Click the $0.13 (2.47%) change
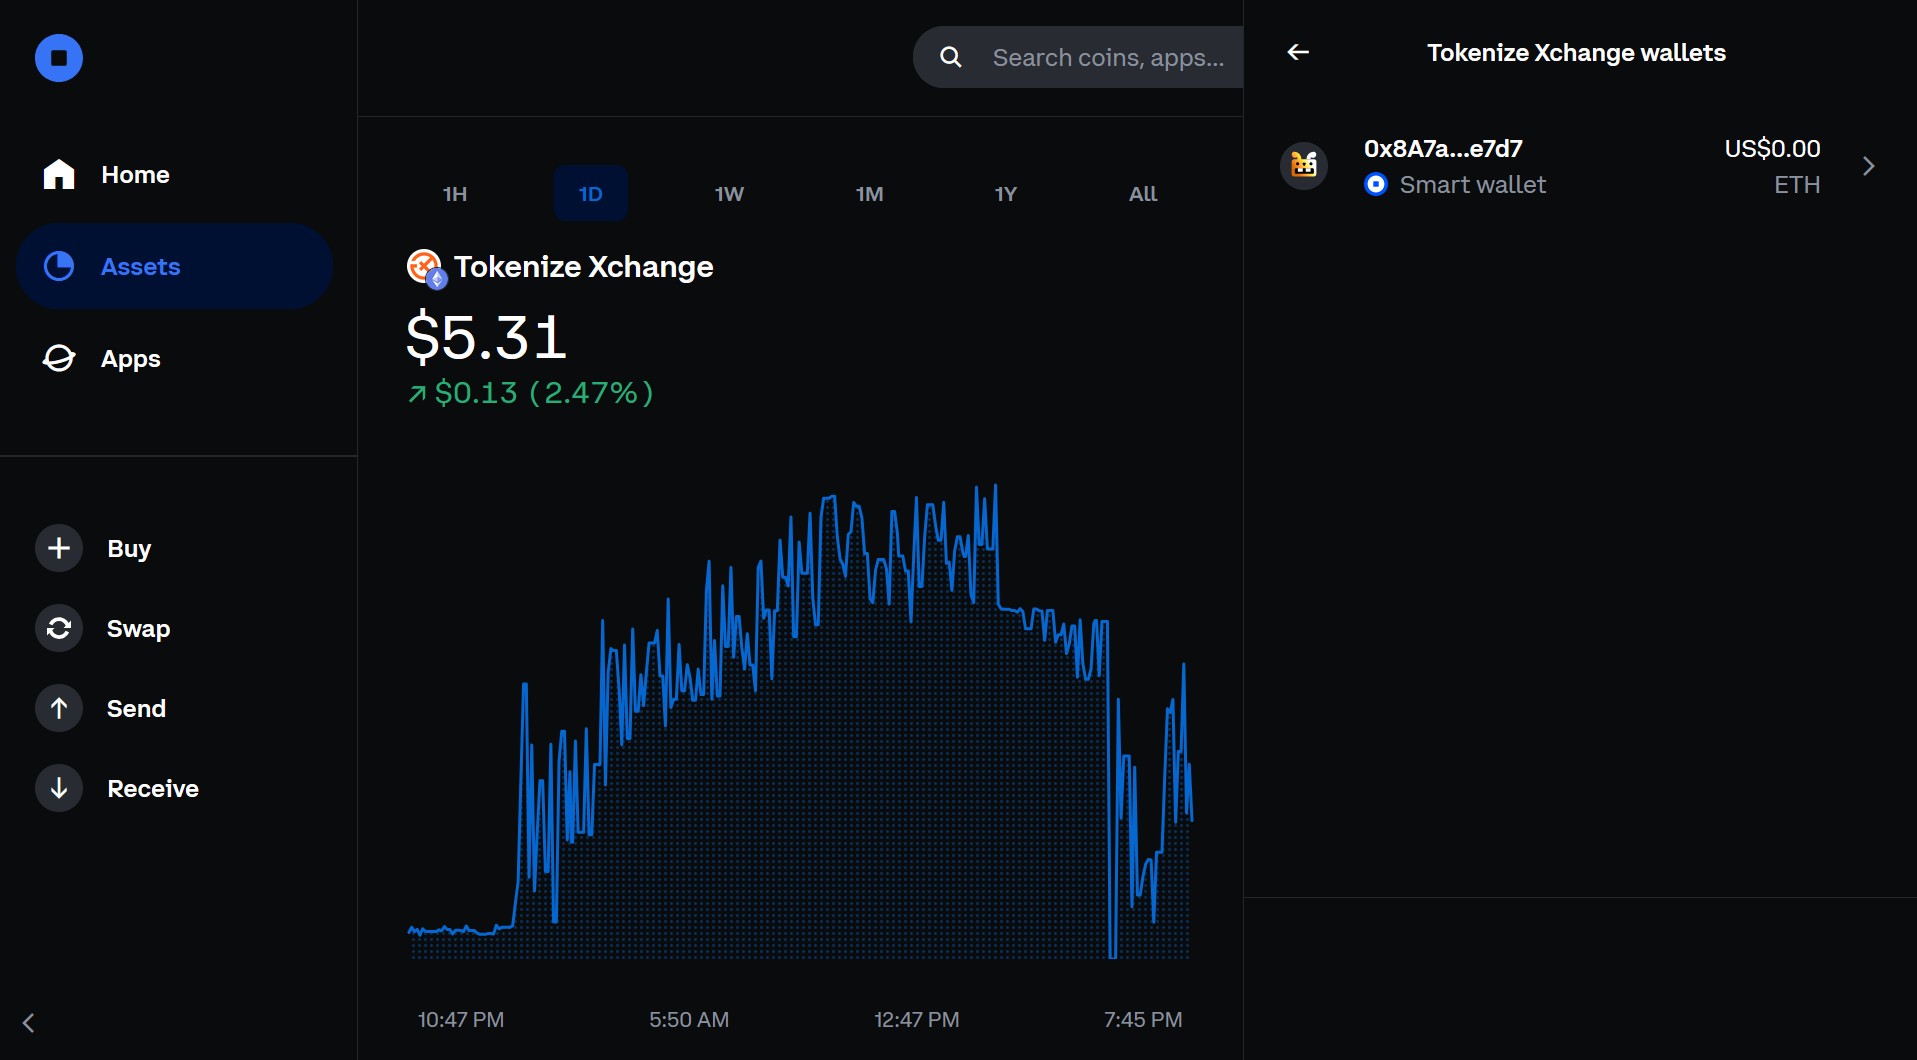 [x=544, y=393]
